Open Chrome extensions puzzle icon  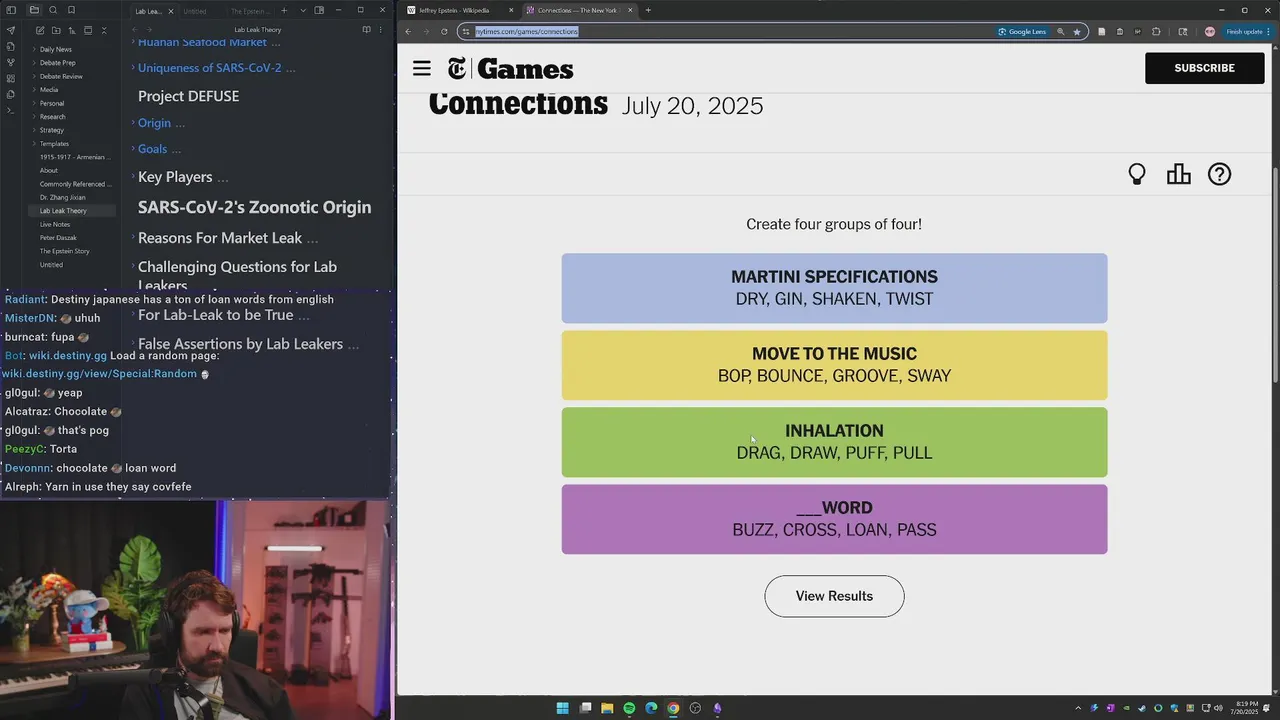click(1156, 31)
